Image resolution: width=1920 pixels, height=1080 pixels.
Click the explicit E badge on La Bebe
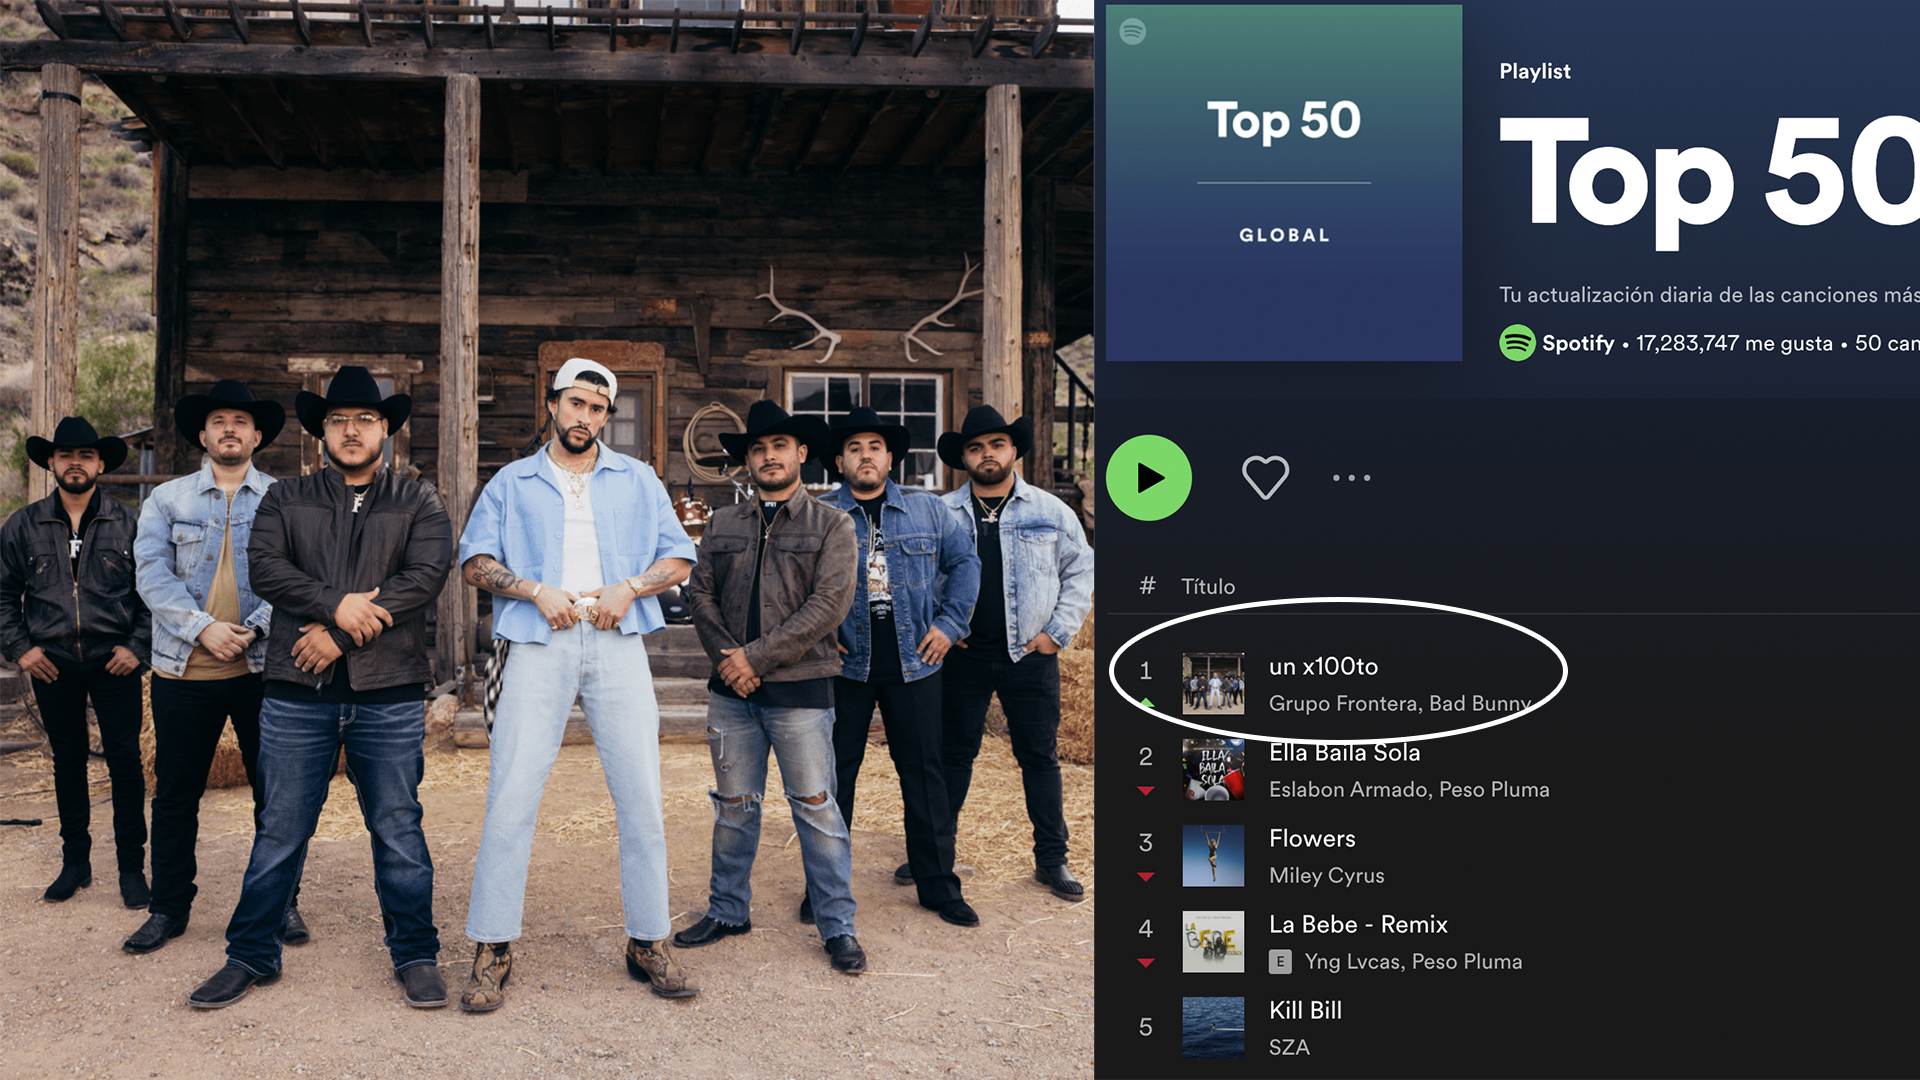coord(1280,962)
